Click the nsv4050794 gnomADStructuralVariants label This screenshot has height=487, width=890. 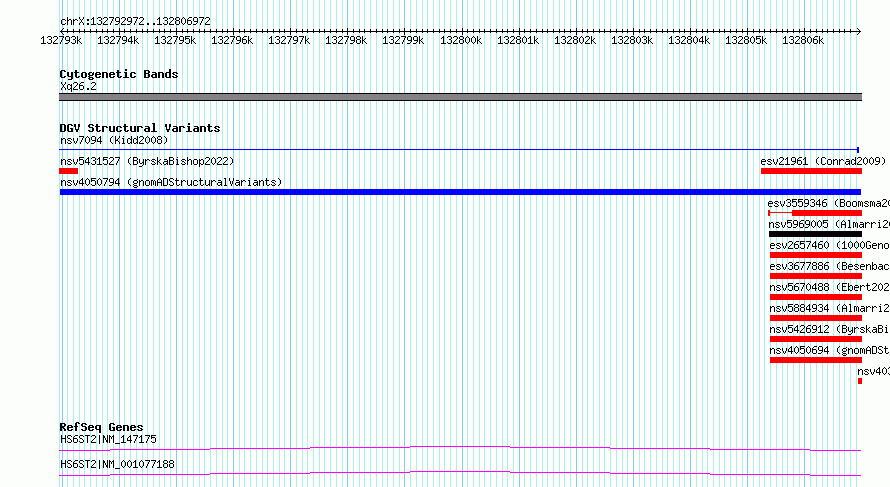(x=171, y=182)
